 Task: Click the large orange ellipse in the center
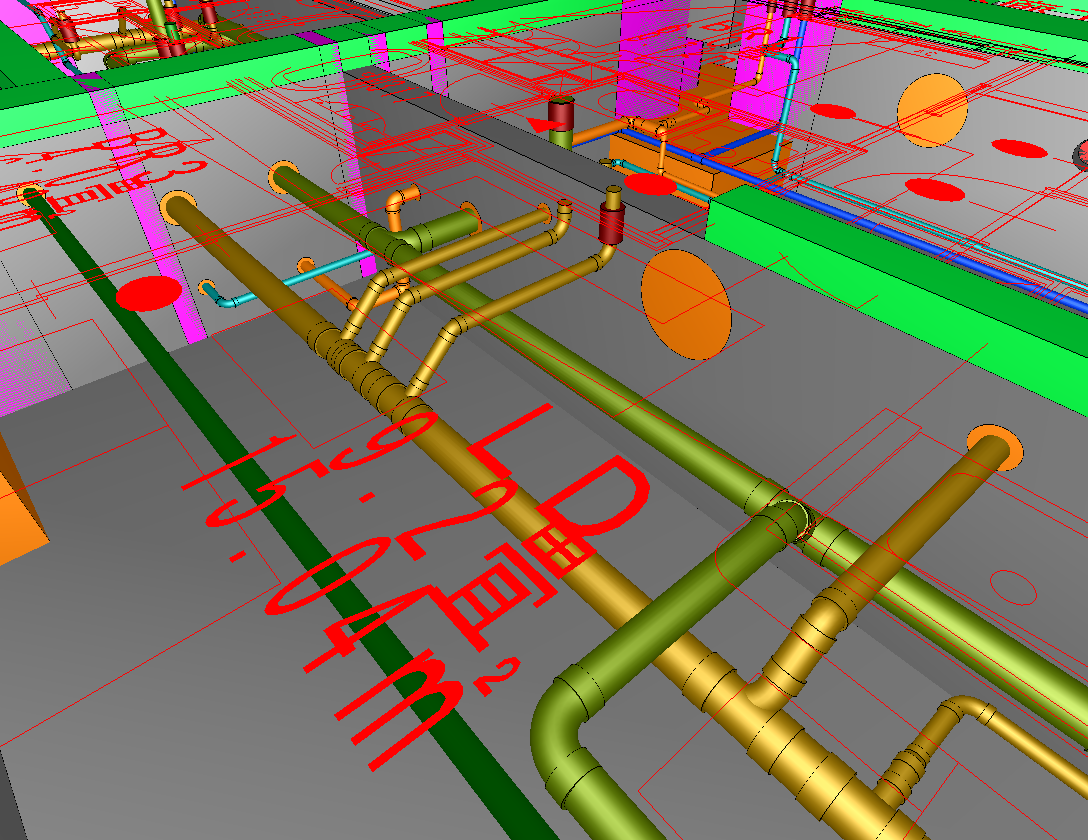686,304
